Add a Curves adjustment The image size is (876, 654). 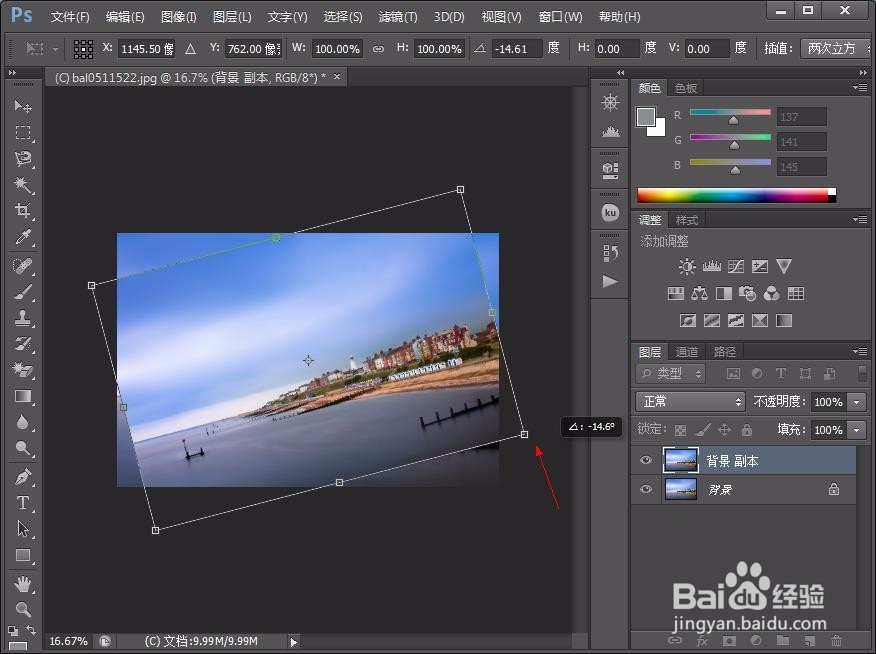tap(736, 266)
